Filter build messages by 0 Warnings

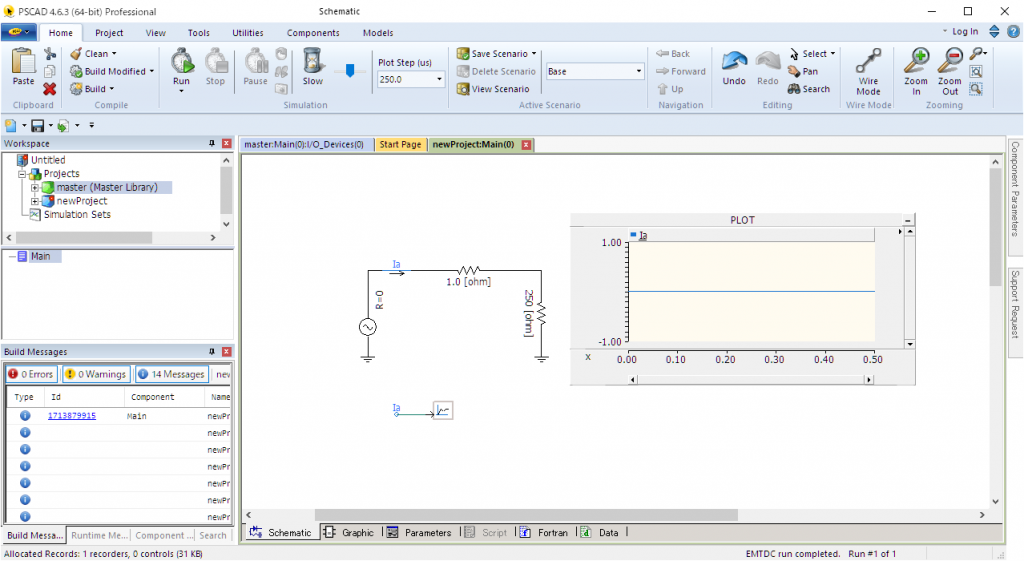[x=95, y=374]
